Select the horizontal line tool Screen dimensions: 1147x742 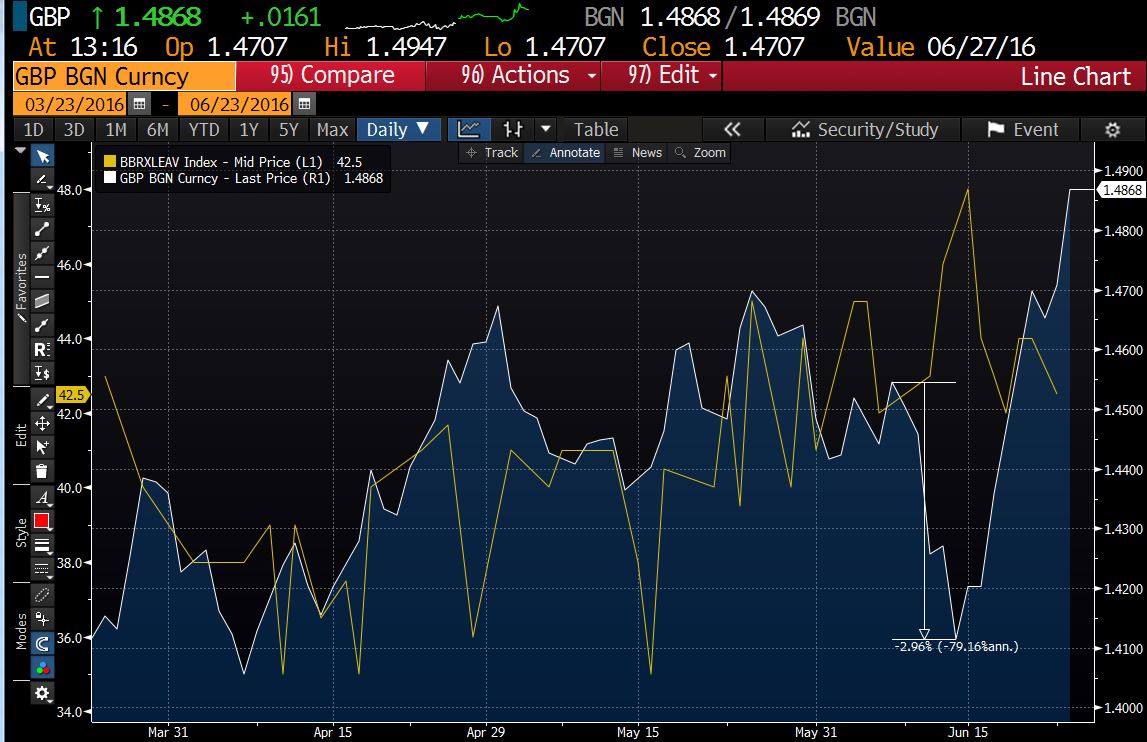point(42,277)
